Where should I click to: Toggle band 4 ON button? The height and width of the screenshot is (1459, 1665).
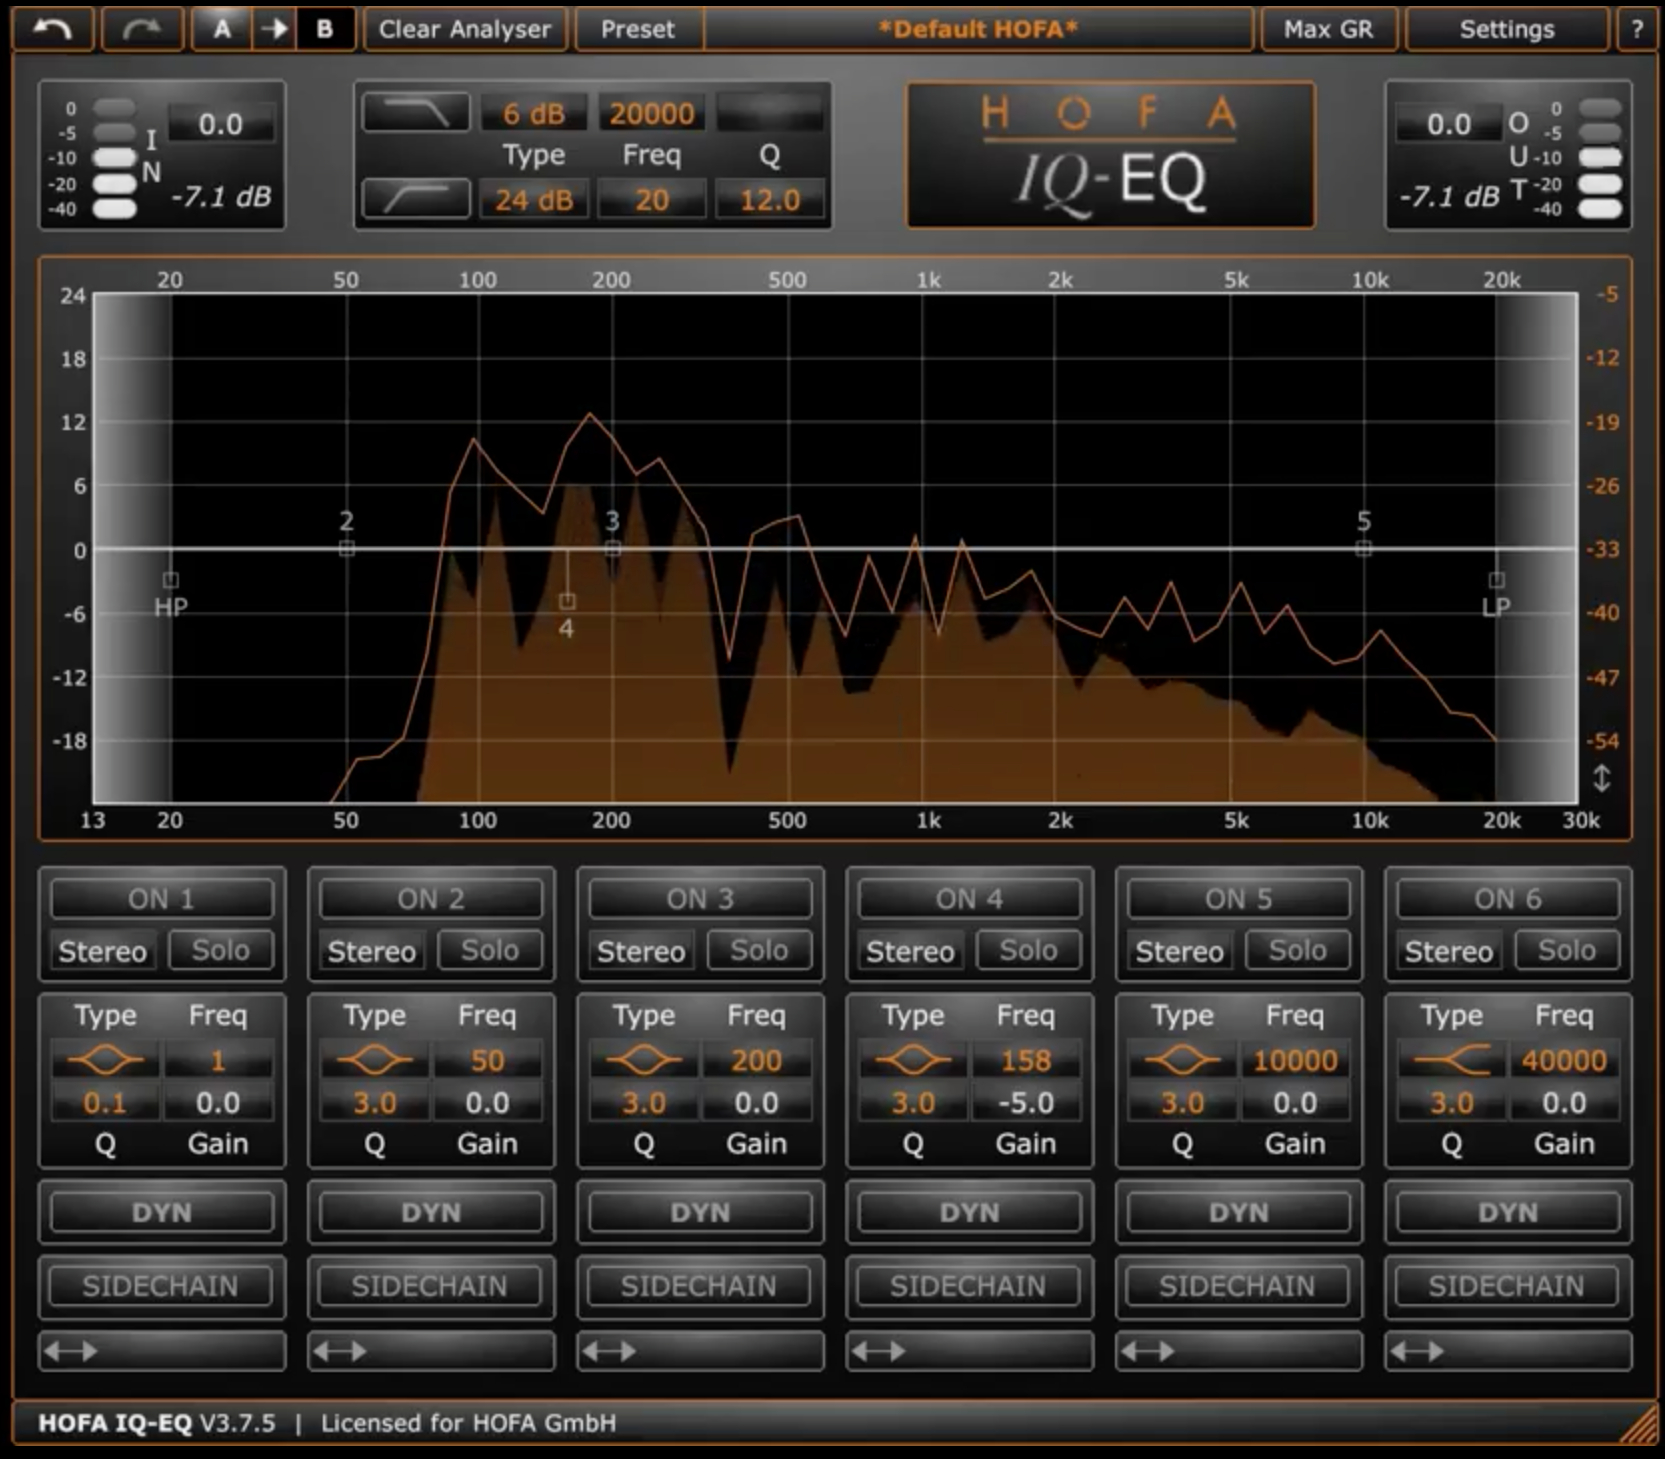(969, 899)
